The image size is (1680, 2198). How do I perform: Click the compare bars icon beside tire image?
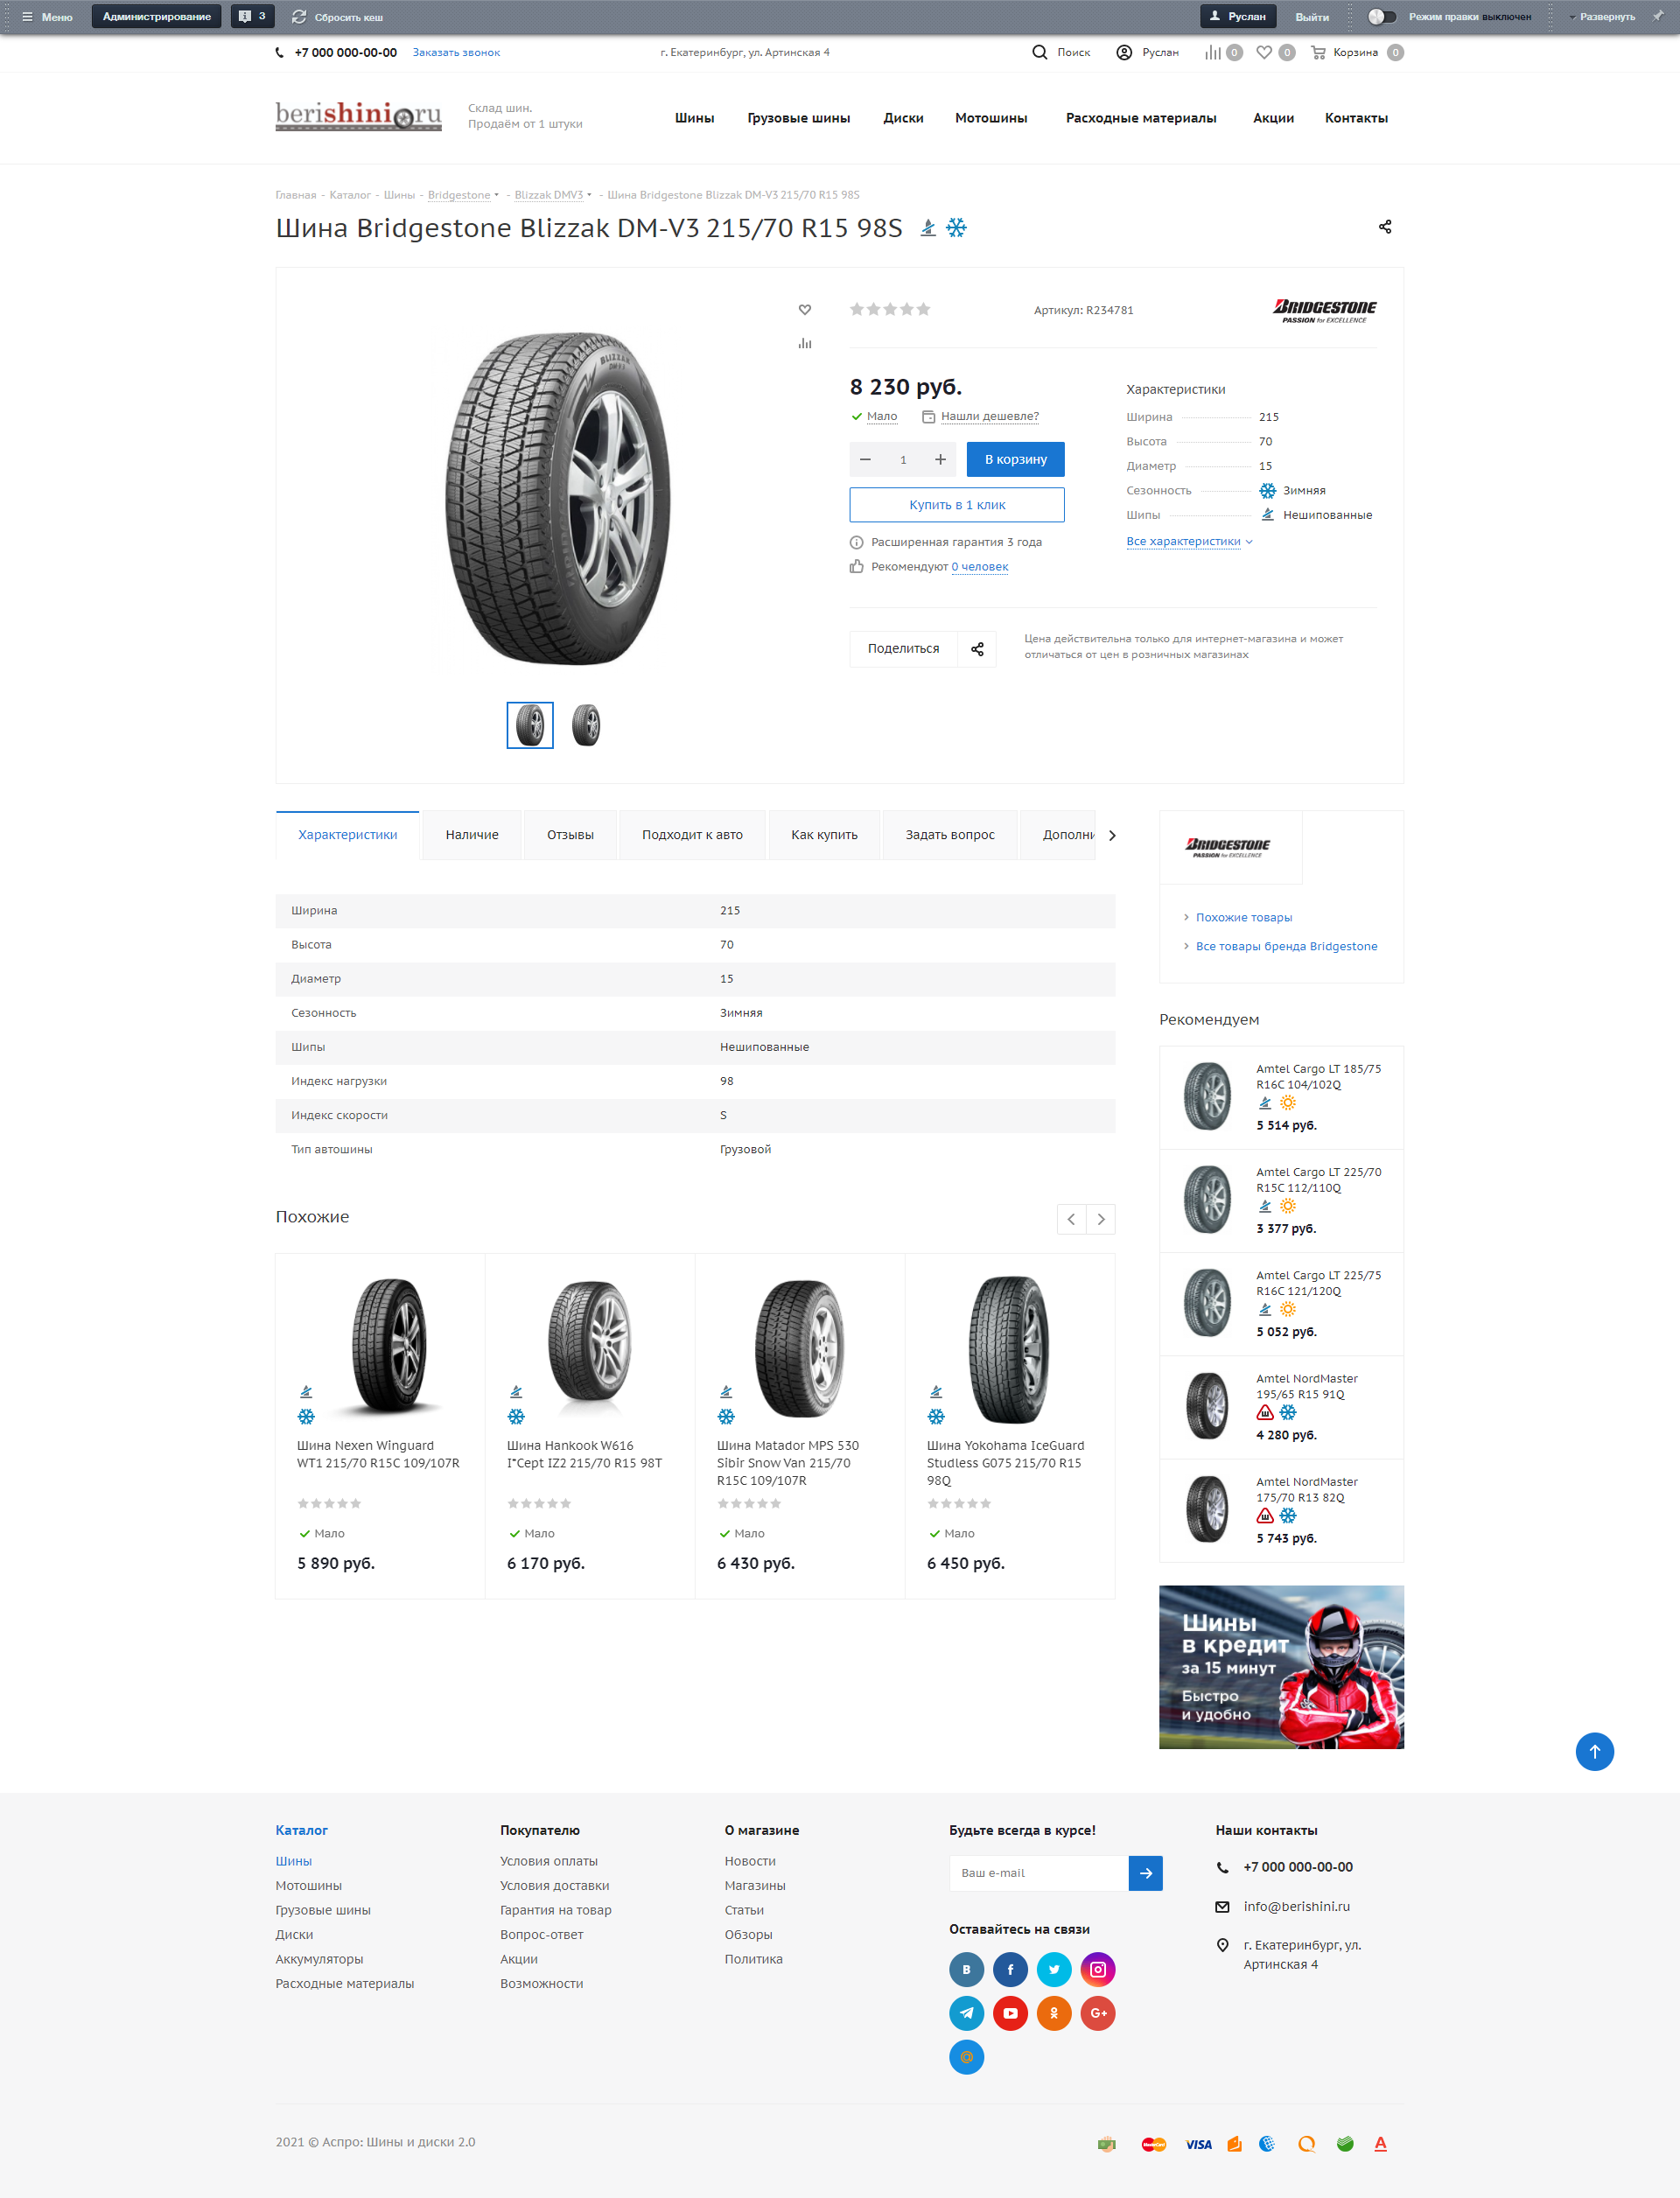click(805, 343)
